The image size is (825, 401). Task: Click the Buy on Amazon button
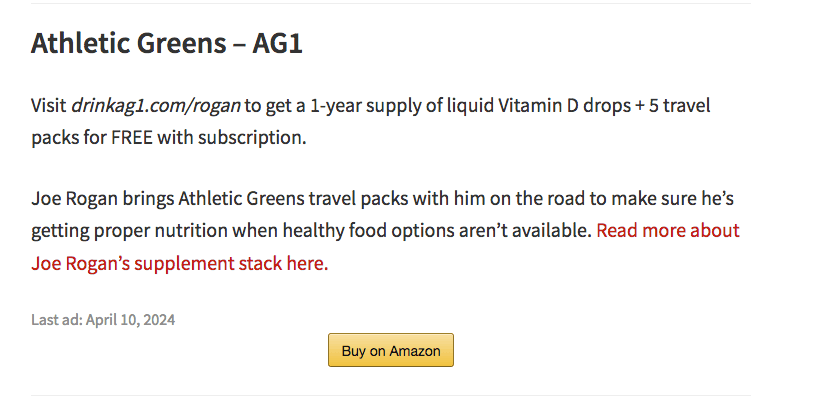[x=391, y=350]
